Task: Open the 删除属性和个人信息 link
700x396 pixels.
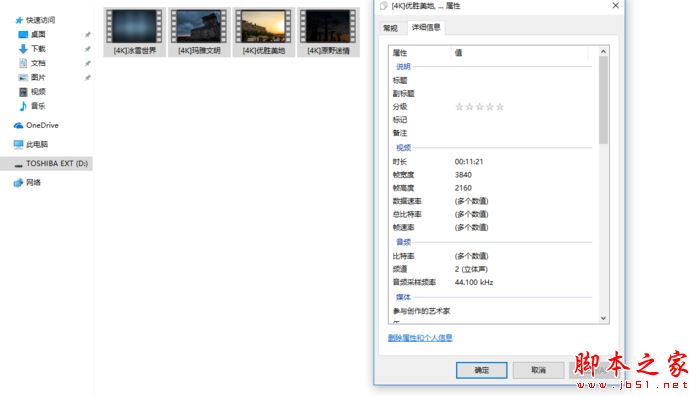Action: pos(420,338)
